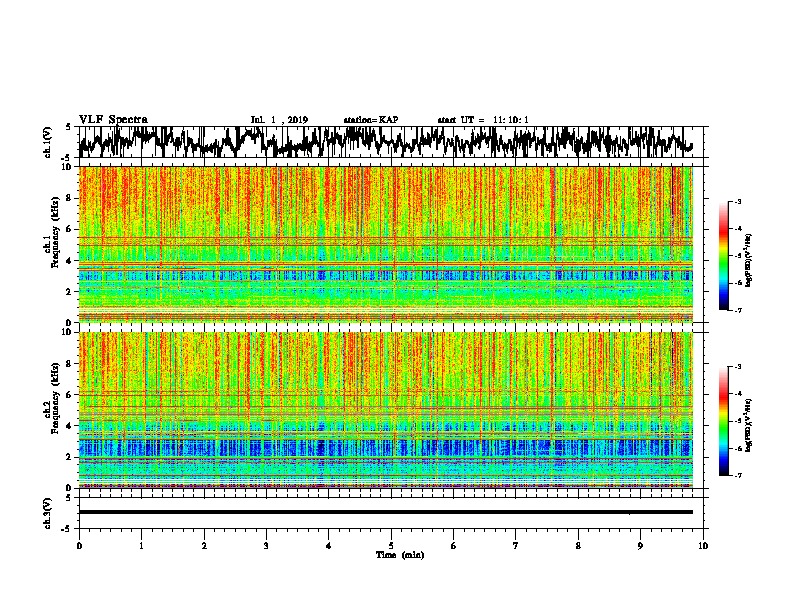Viewport: 792px width, 612px height.
Task: Click time axis tick label "9"
Action: pos(640,546)
